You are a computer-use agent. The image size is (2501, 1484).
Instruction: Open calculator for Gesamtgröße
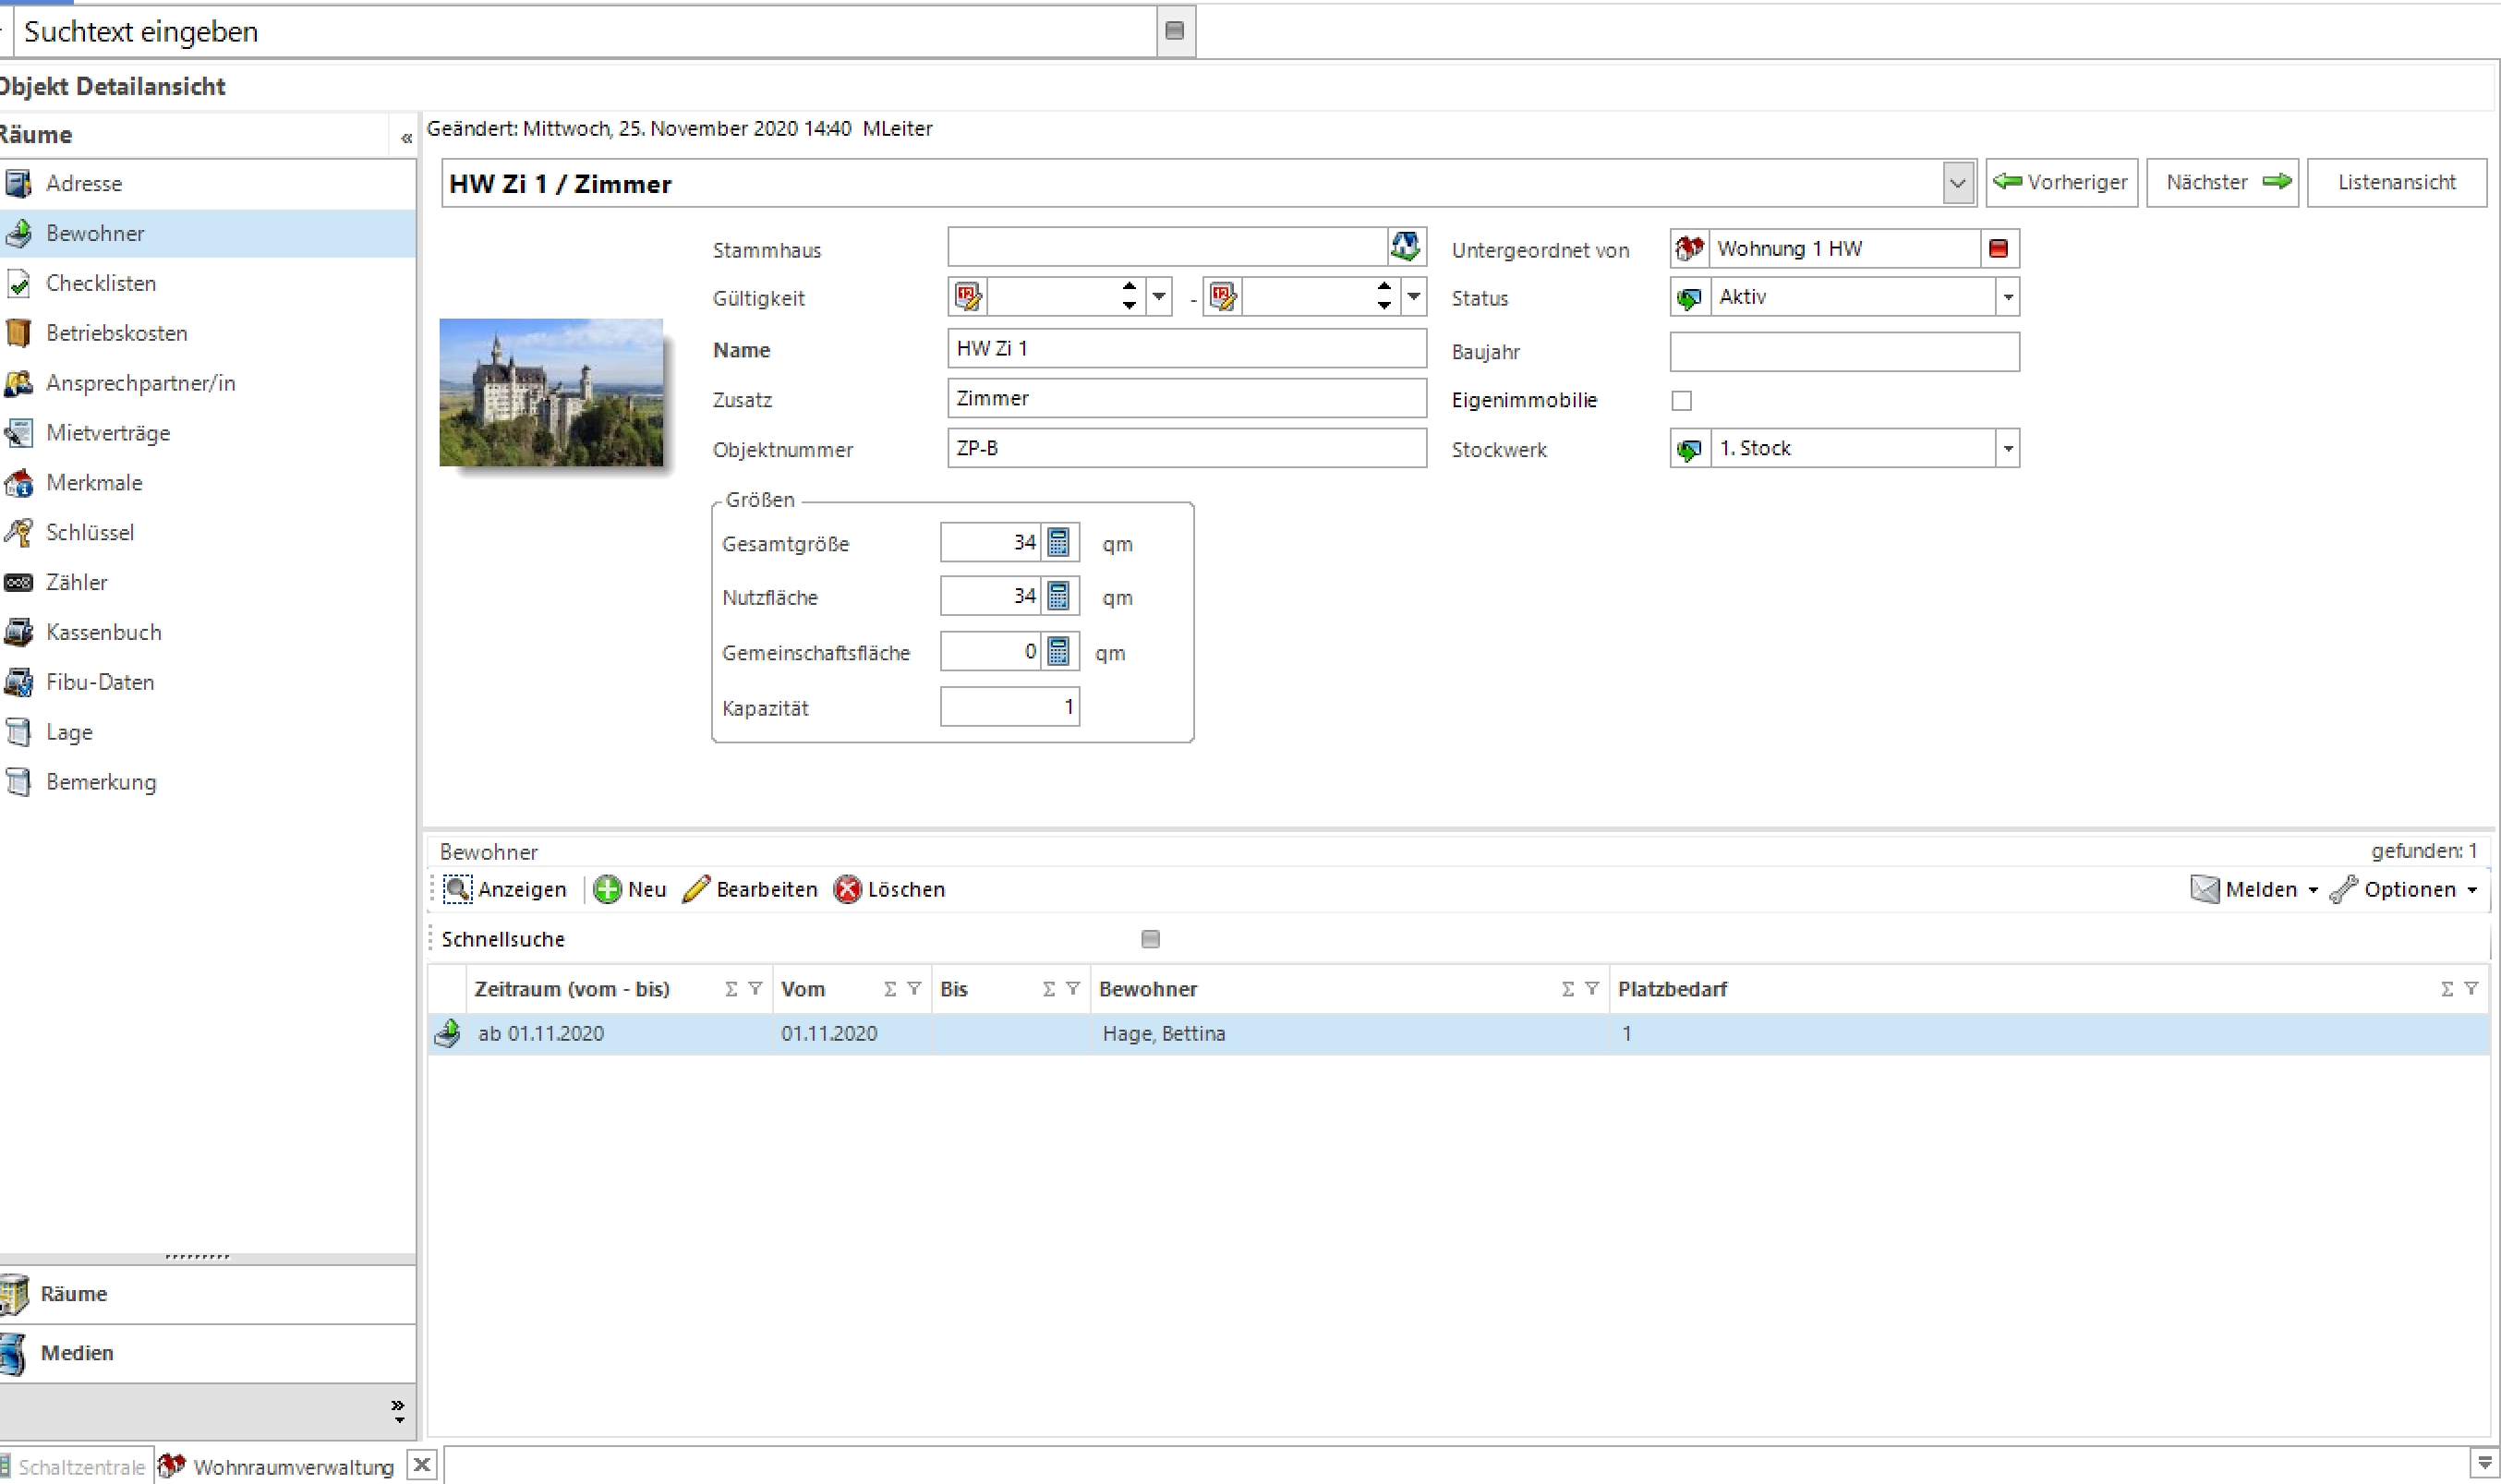coord(1059,542)
